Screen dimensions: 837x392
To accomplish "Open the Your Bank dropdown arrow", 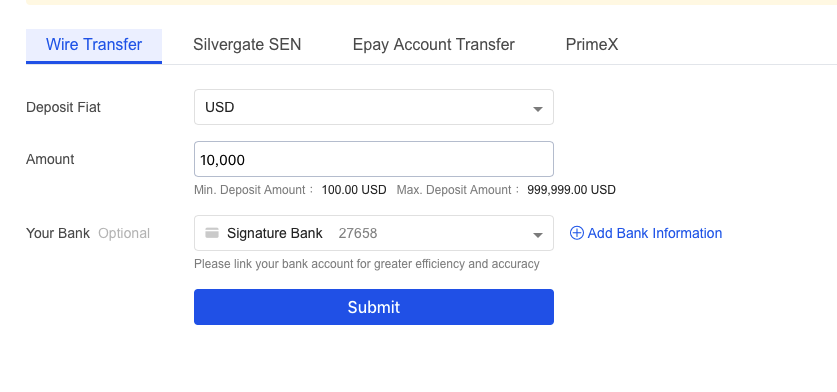I will [x=538, y=235].
